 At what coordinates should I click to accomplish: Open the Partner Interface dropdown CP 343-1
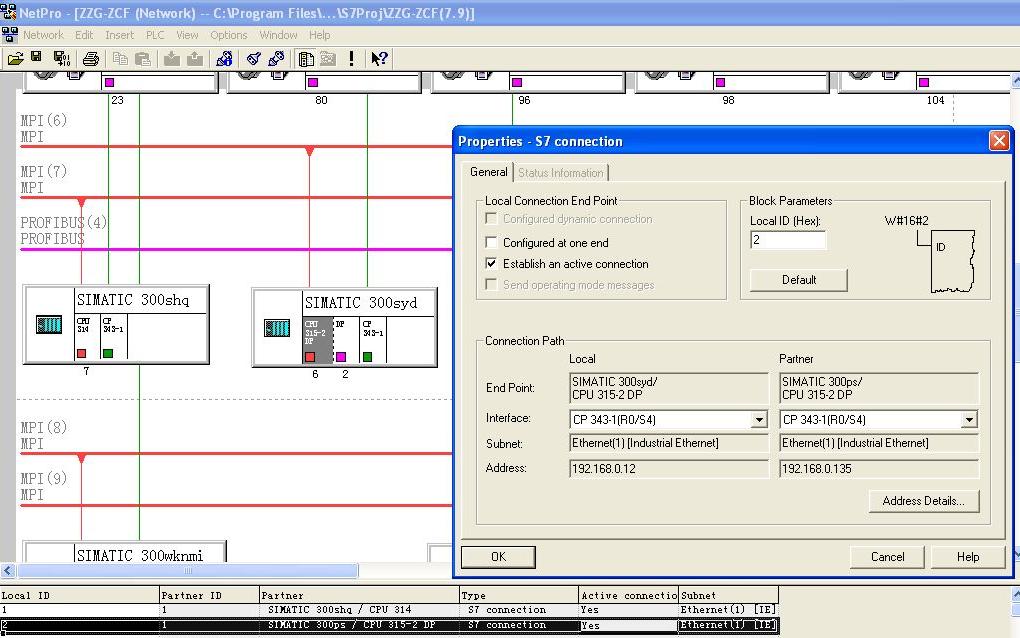tap(969, 419)
